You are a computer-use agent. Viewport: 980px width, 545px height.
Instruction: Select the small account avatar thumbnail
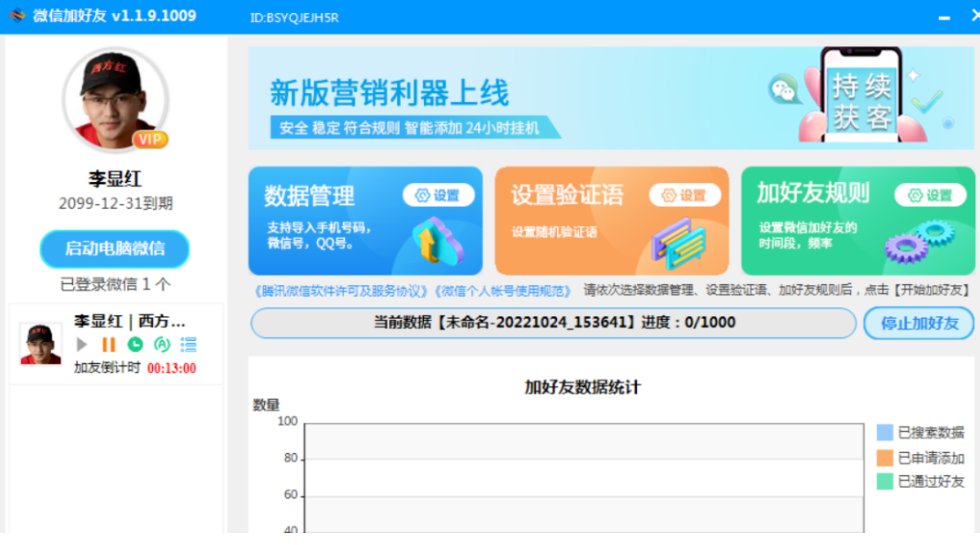(41, 343)
